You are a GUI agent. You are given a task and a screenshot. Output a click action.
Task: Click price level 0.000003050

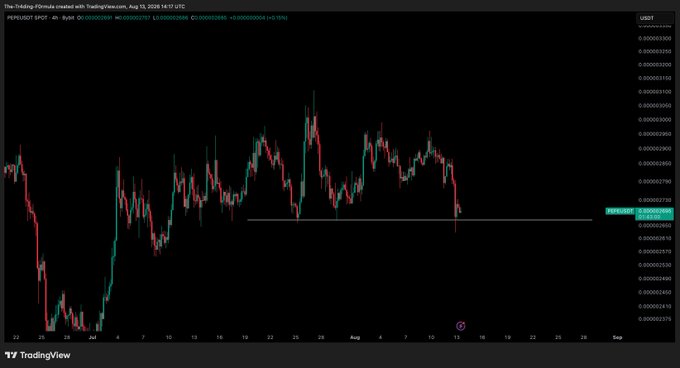[655, 105]
